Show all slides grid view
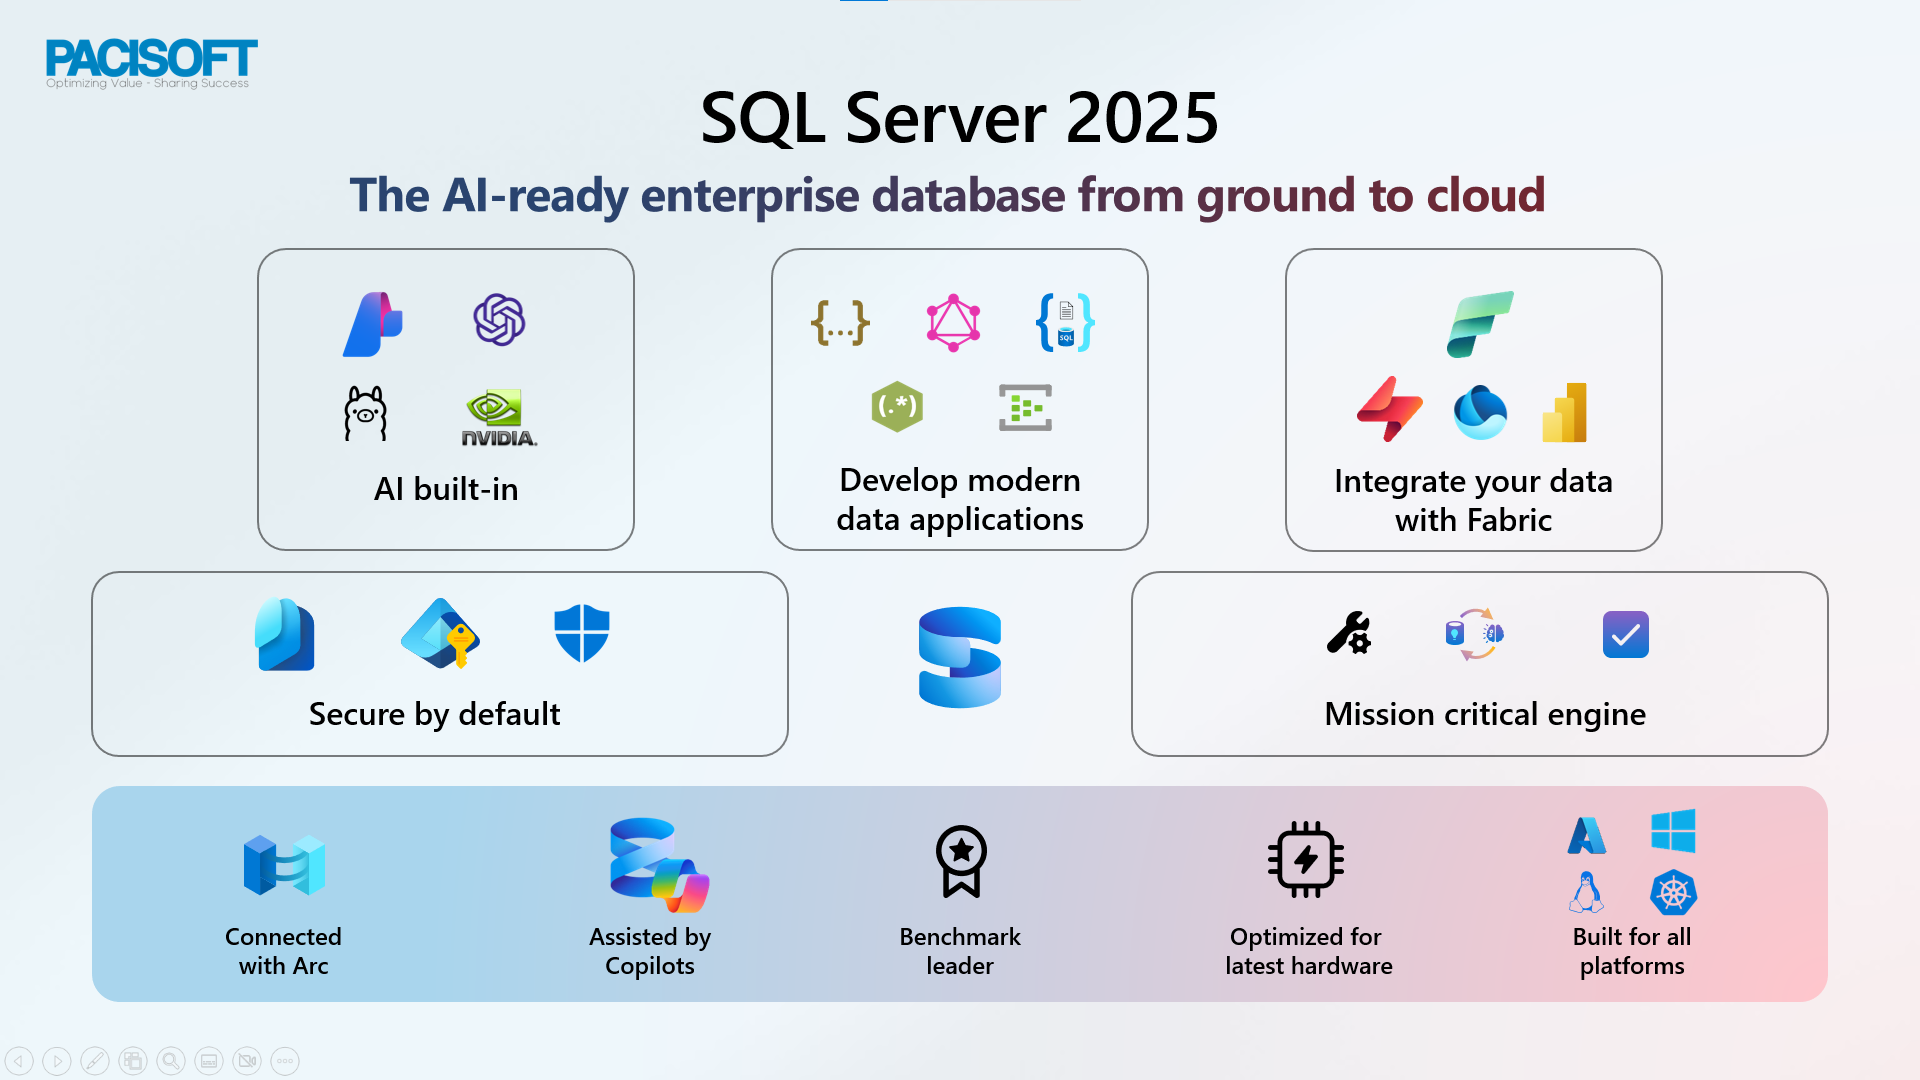This screenshot has height=1080, width=1920. pyautogui.click(x=133, y=1061)
